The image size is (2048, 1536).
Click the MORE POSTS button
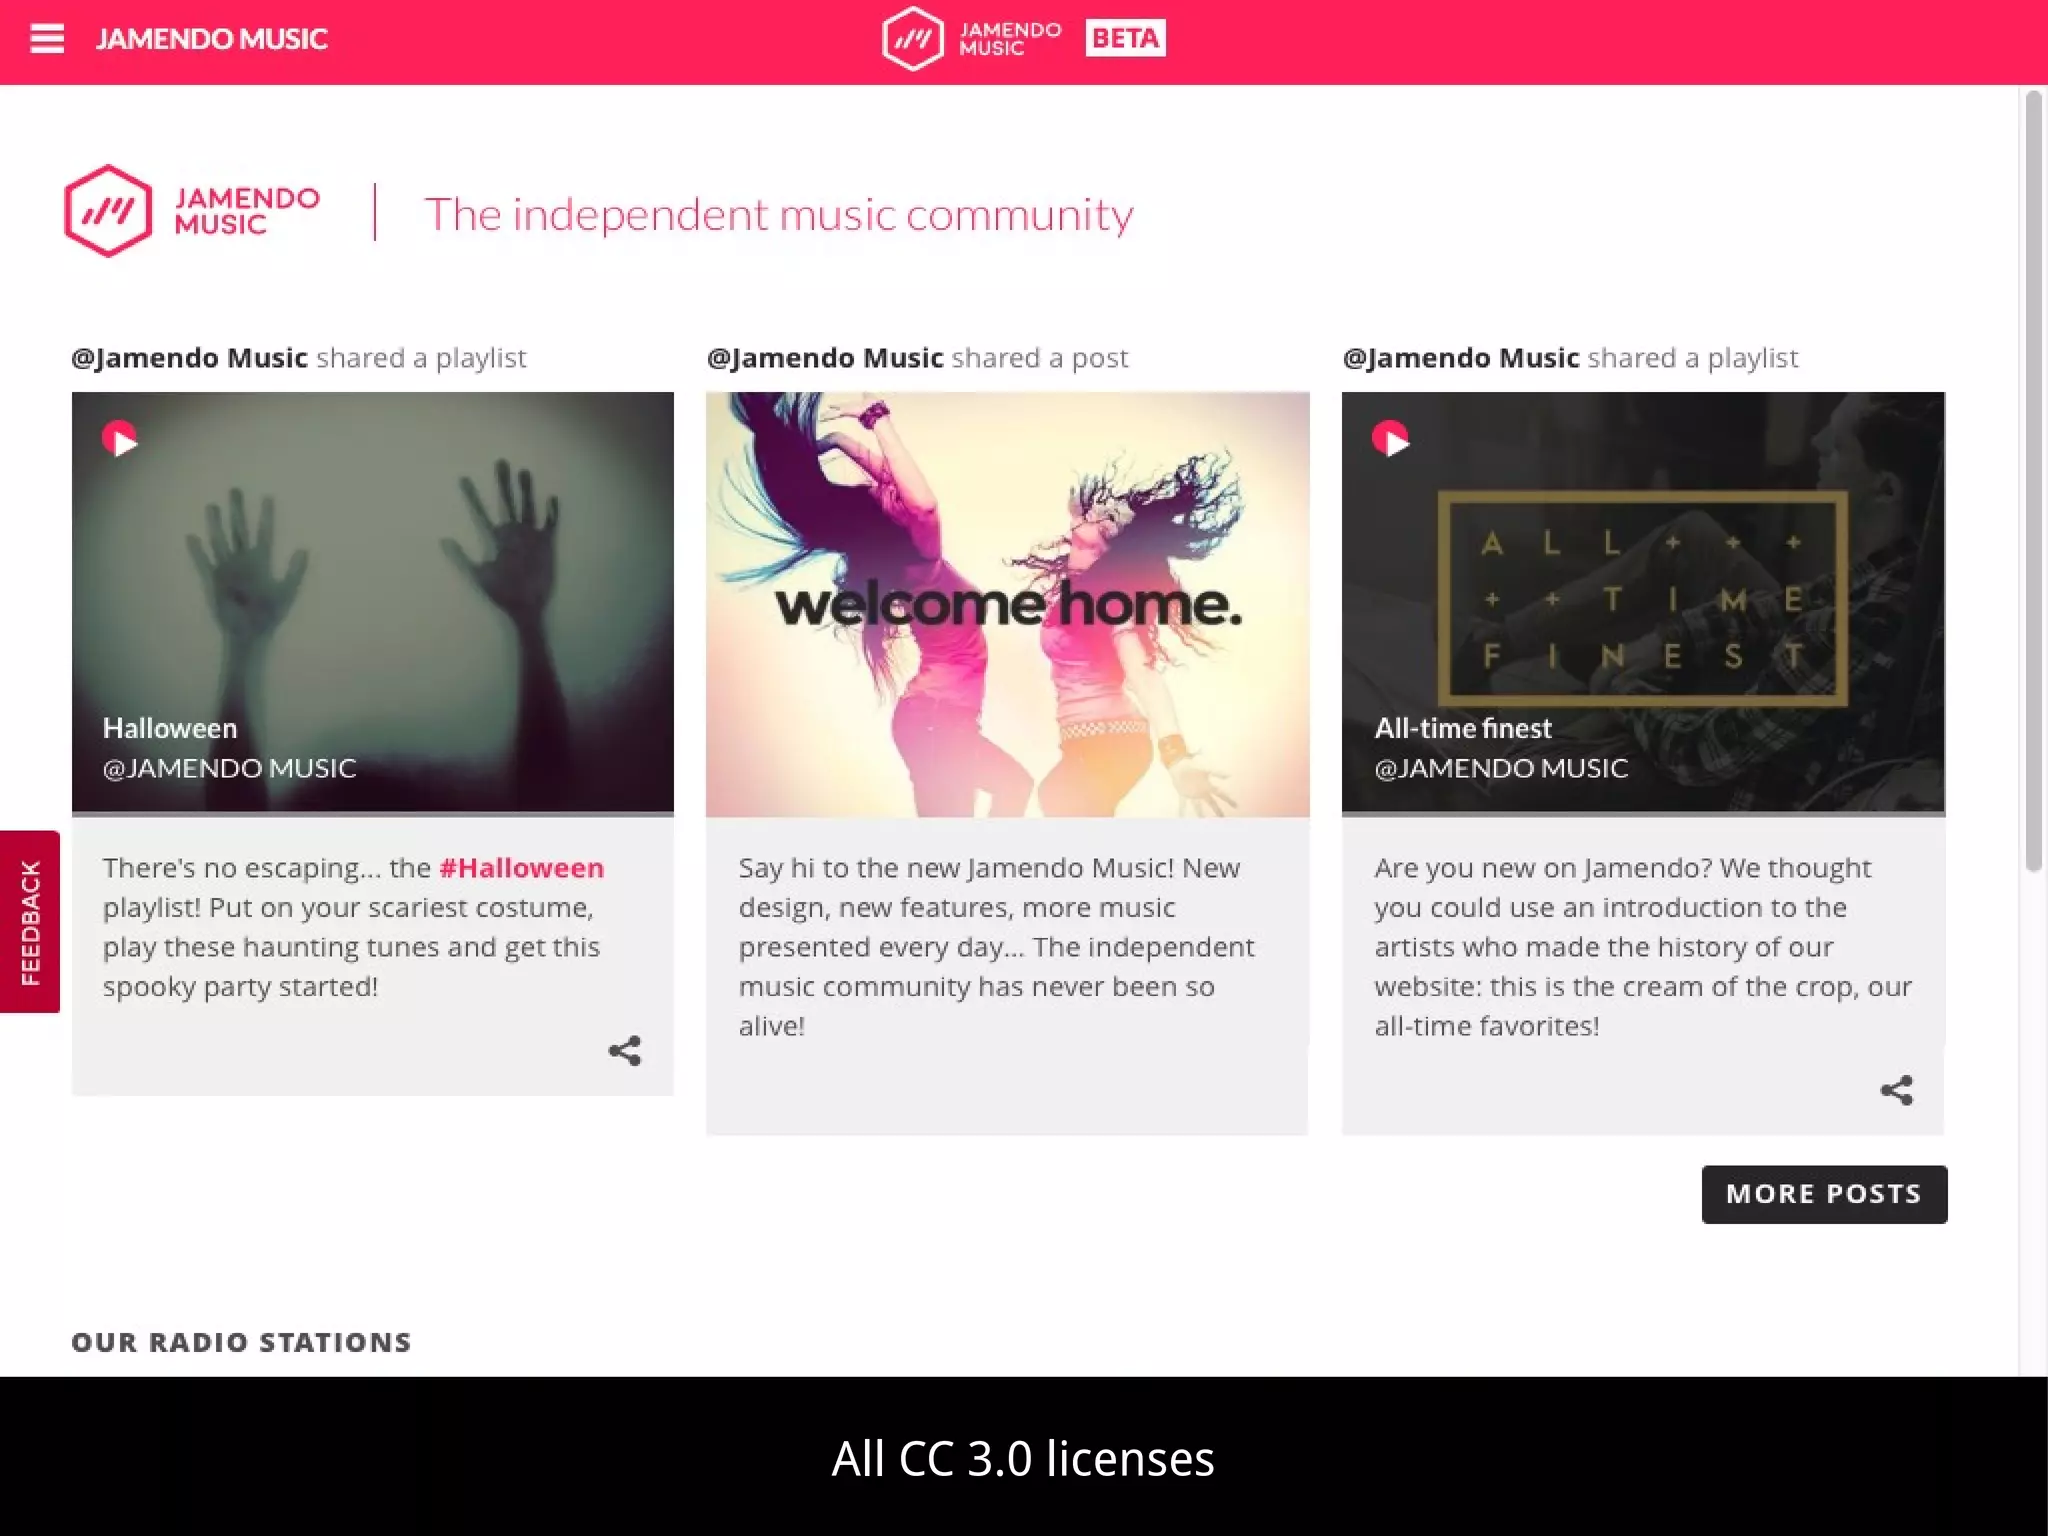click(x=1824, y=1194)
